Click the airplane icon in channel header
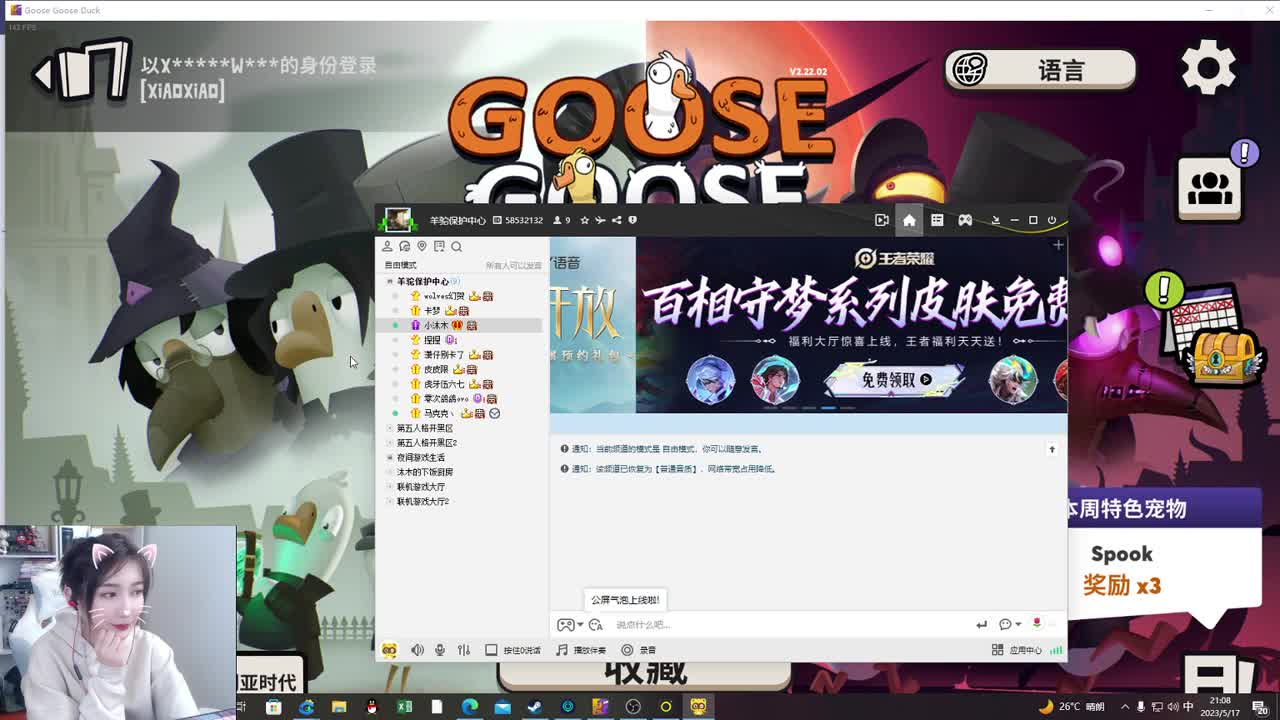The width and height of the screenshot is (1280, 720). pyautogui.click(x=600, y=220)
